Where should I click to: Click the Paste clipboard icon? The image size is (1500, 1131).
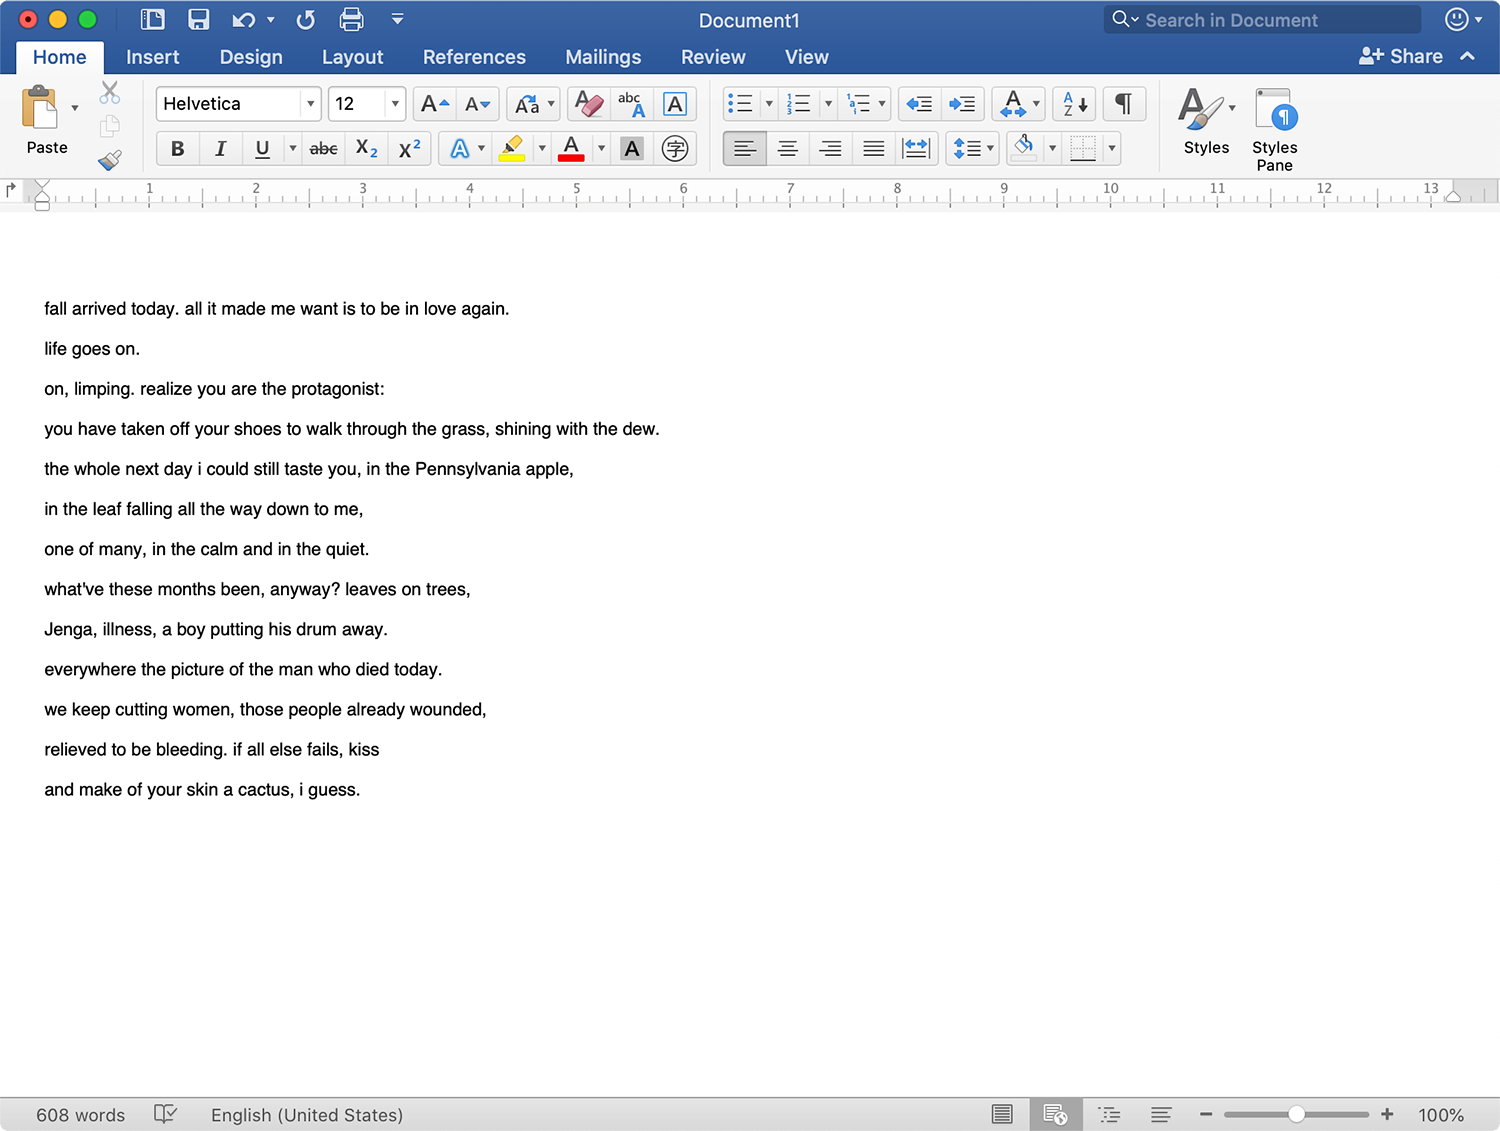(x=40, y=108)
